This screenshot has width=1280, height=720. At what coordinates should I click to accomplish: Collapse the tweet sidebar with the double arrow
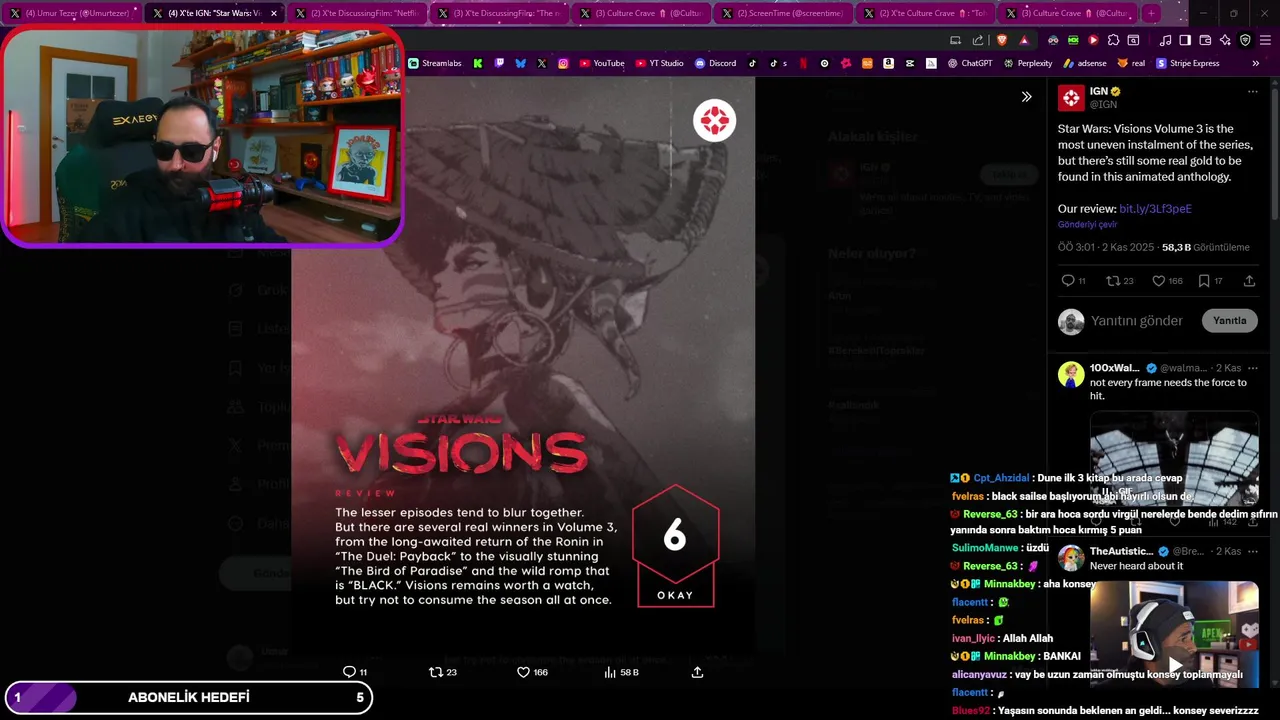[1026, 97]
